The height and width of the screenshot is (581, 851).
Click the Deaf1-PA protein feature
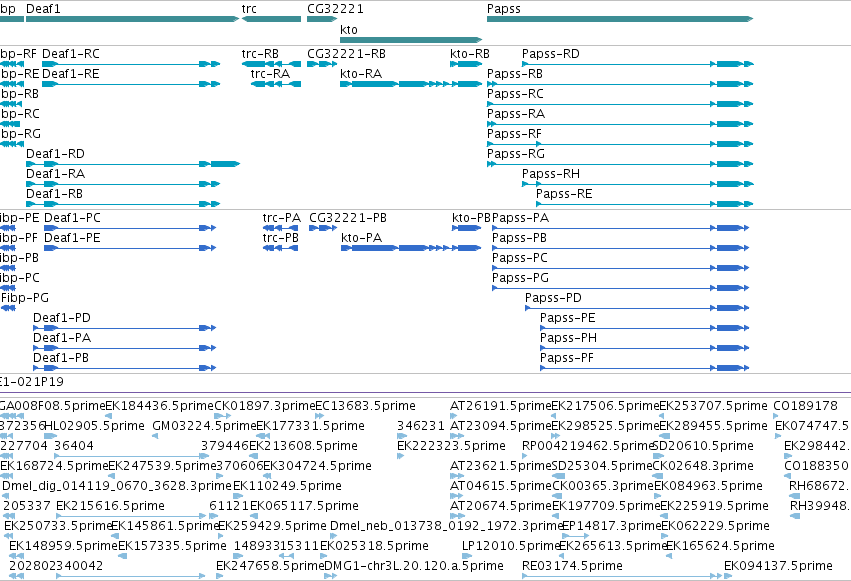125,348
